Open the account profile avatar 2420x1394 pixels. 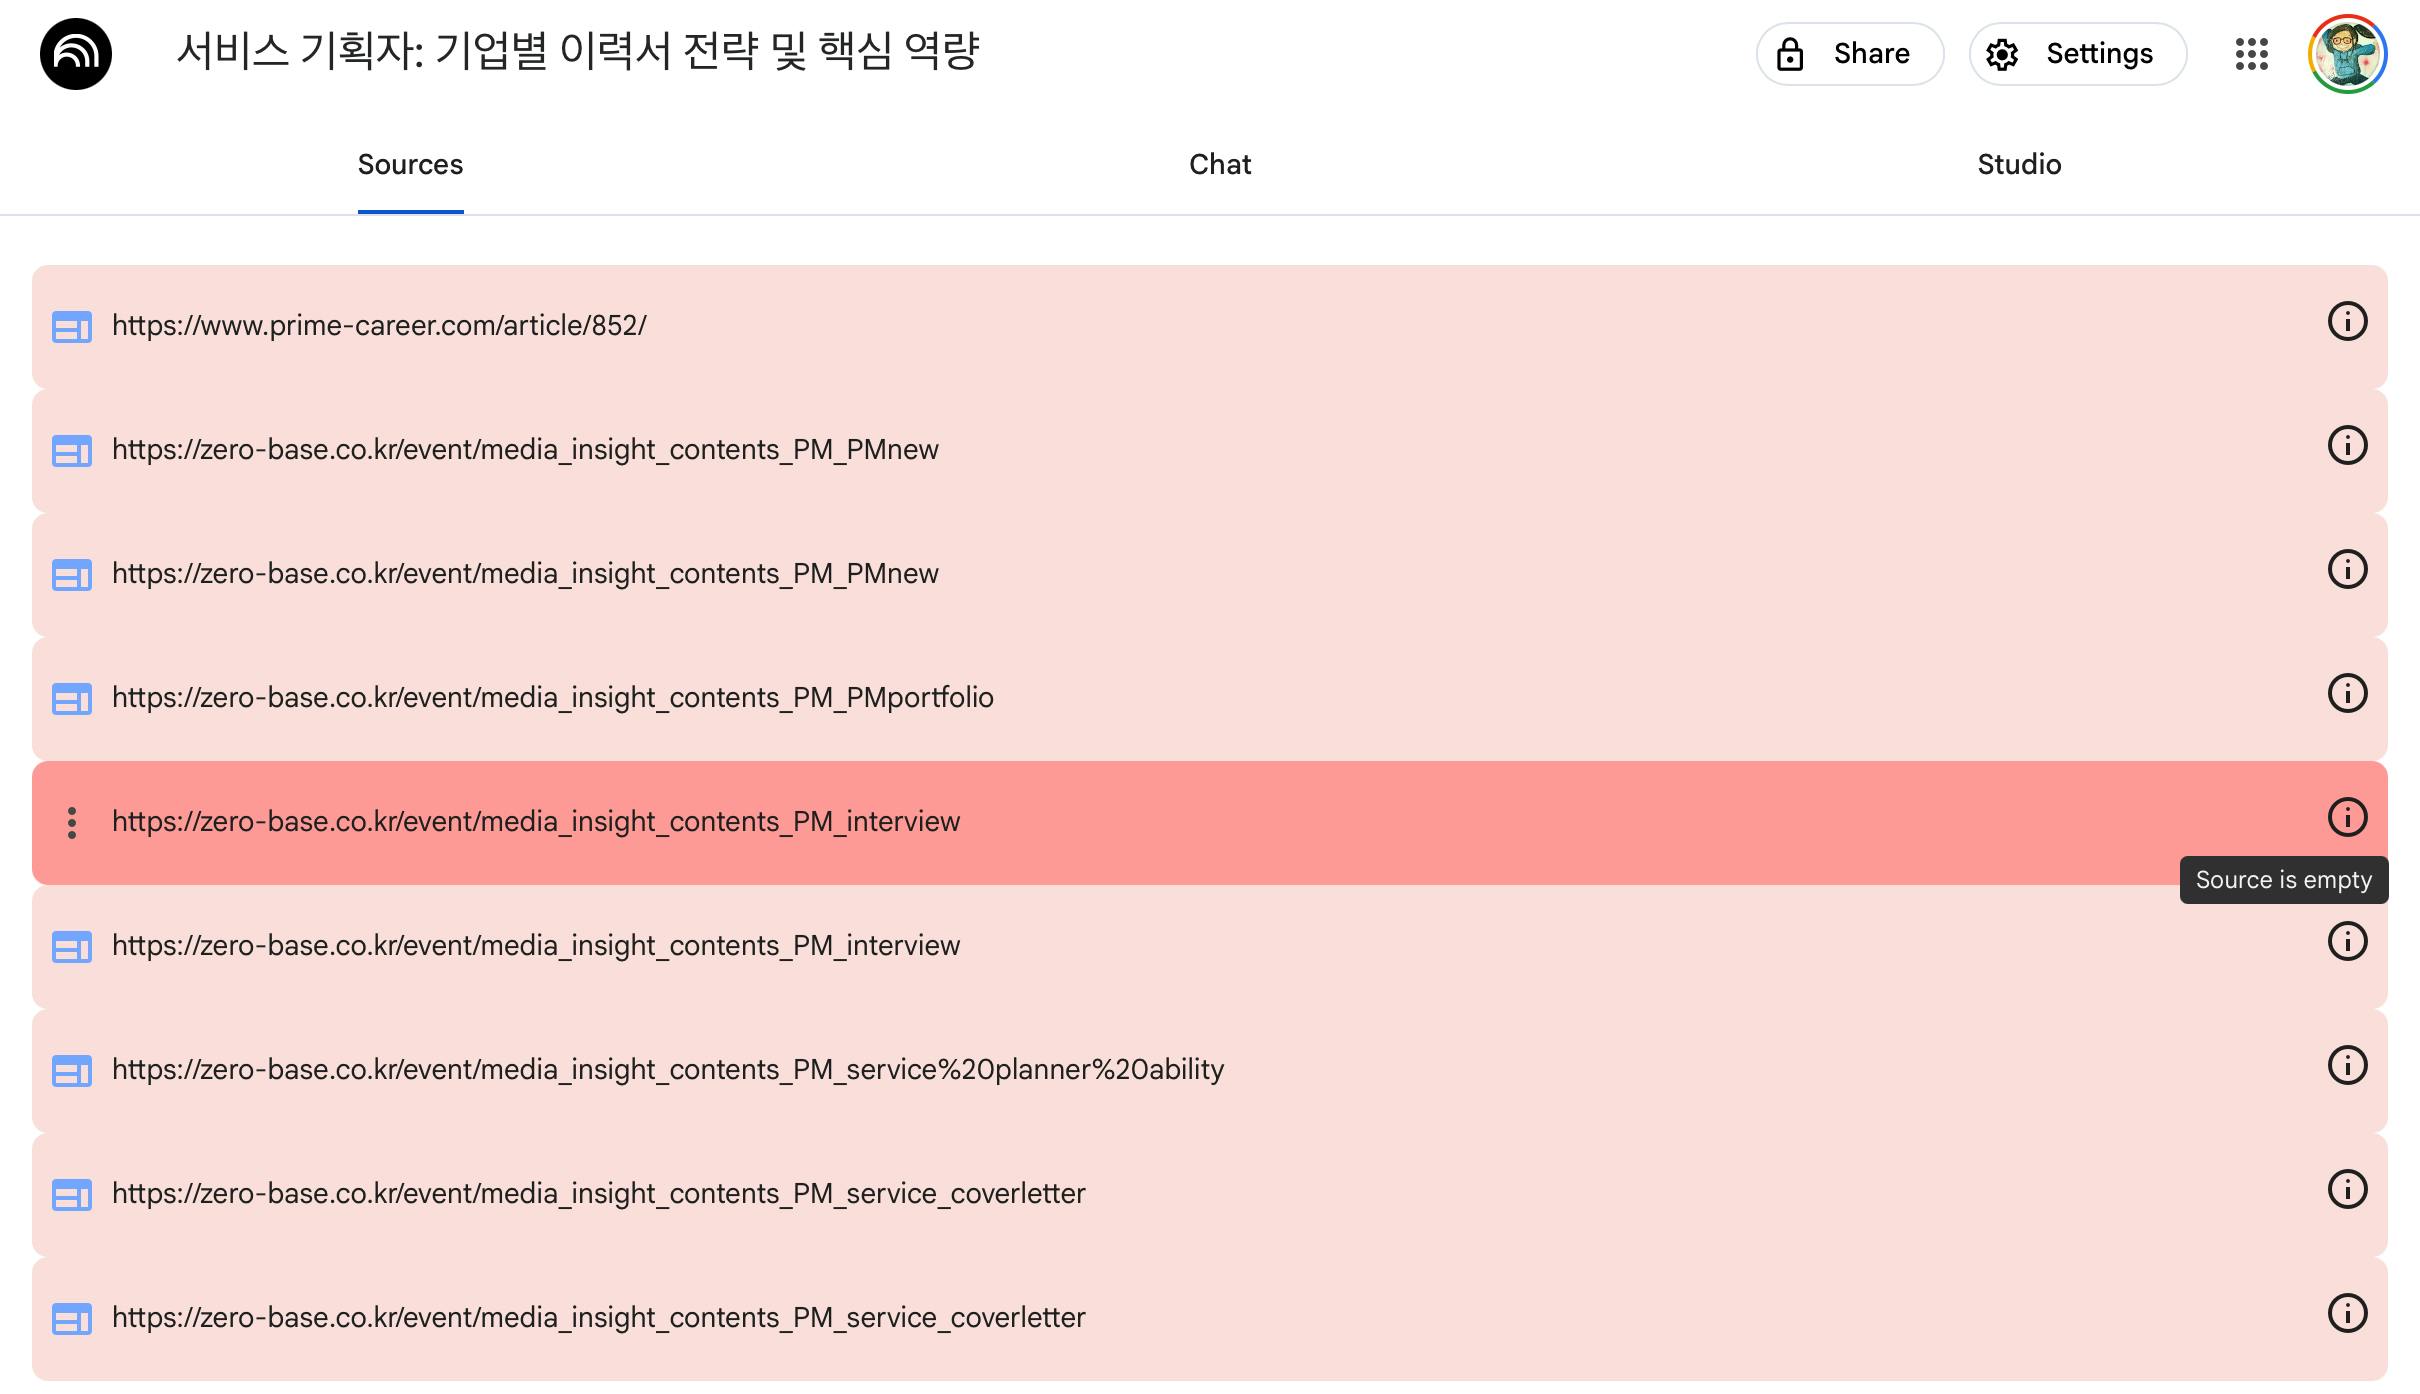click(x=2347, y=54)
